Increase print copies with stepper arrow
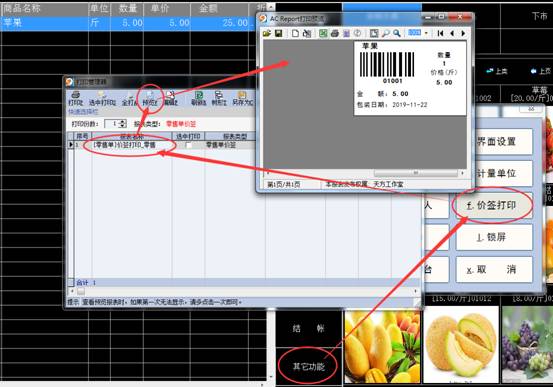 pyautogui.click(x=123, y=122)
